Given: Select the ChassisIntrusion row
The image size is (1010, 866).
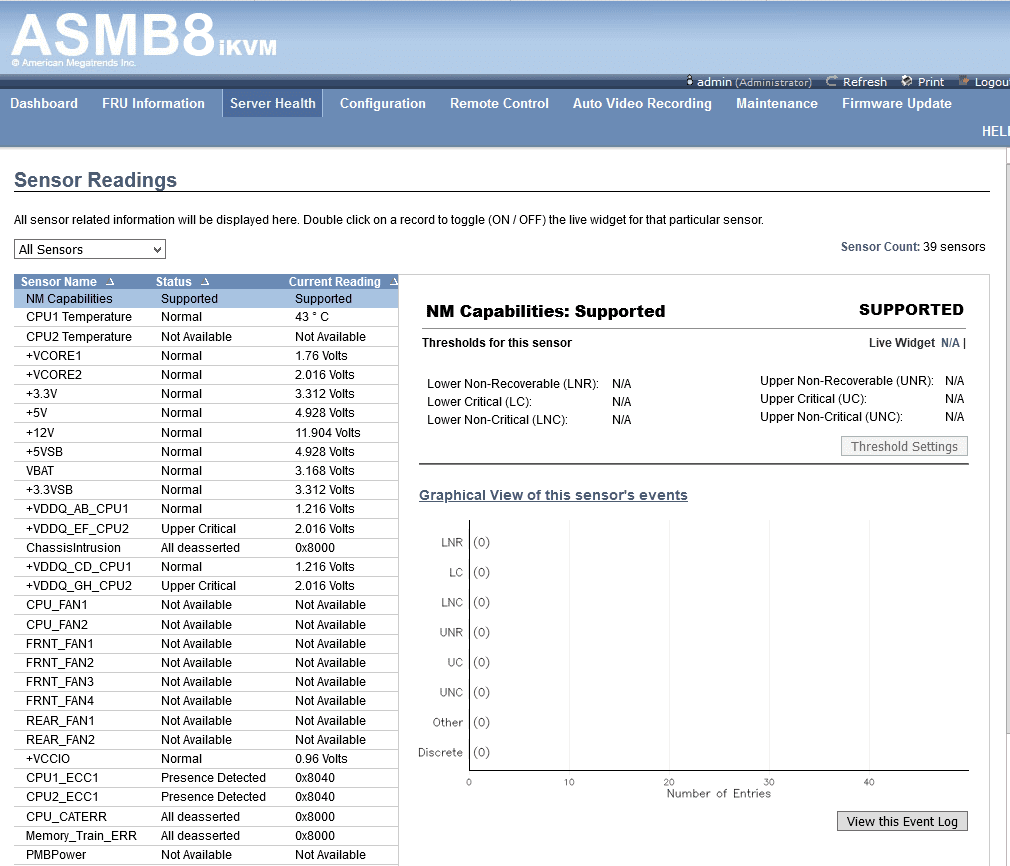Looking at the screenshot, I should click(x=206, y=548).
